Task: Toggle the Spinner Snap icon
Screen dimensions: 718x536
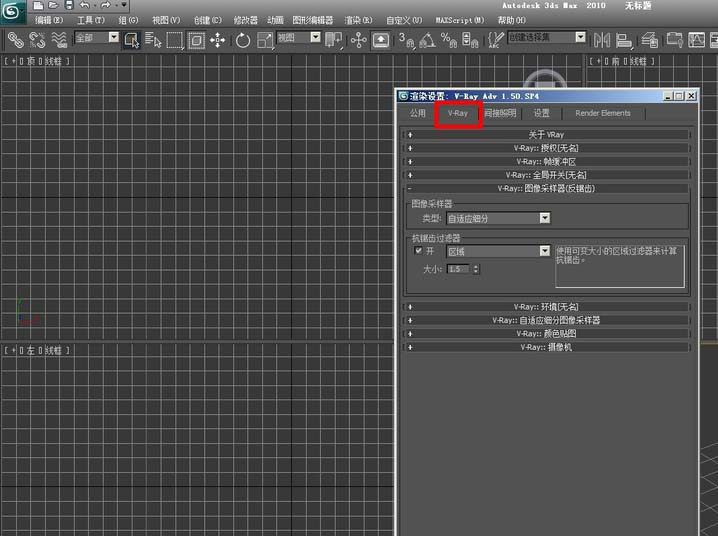Action: [x=470, y=40]
